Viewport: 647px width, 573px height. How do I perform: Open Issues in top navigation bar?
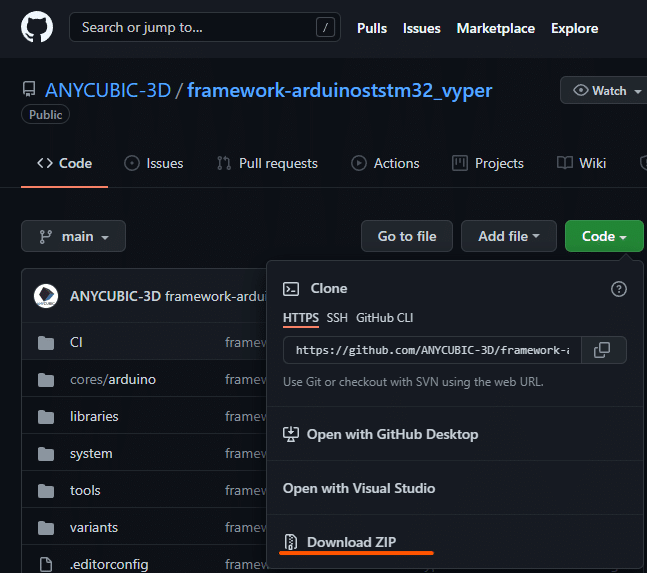click(x=421, y=28)
